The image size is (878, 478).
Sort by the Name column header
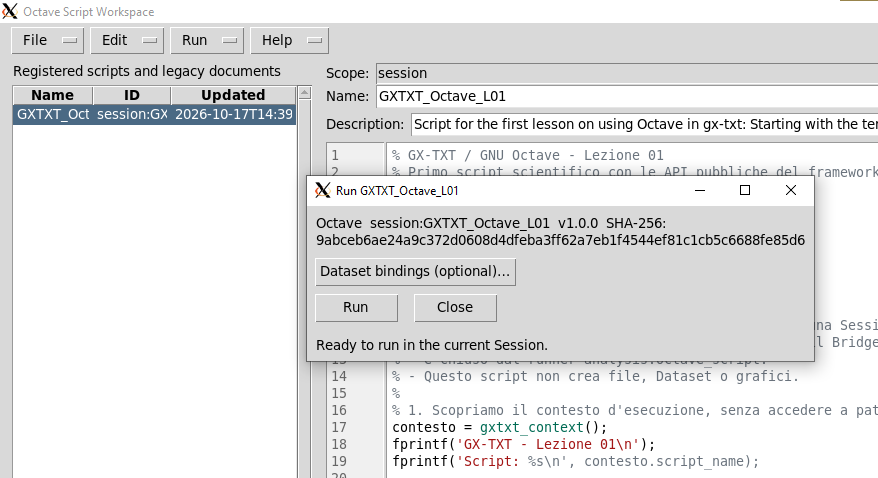coord(53,95)
